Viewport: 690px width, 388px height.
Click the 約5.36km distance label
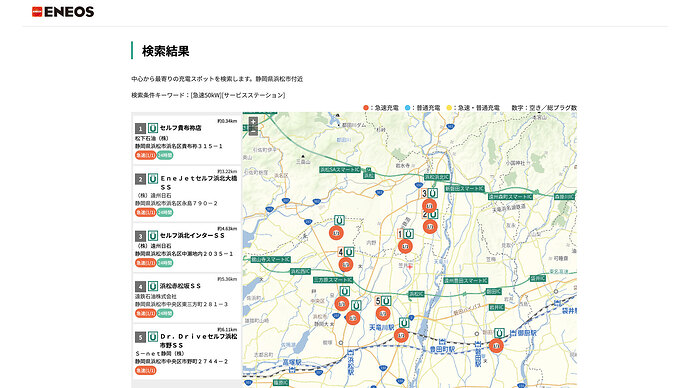point(227,279)
